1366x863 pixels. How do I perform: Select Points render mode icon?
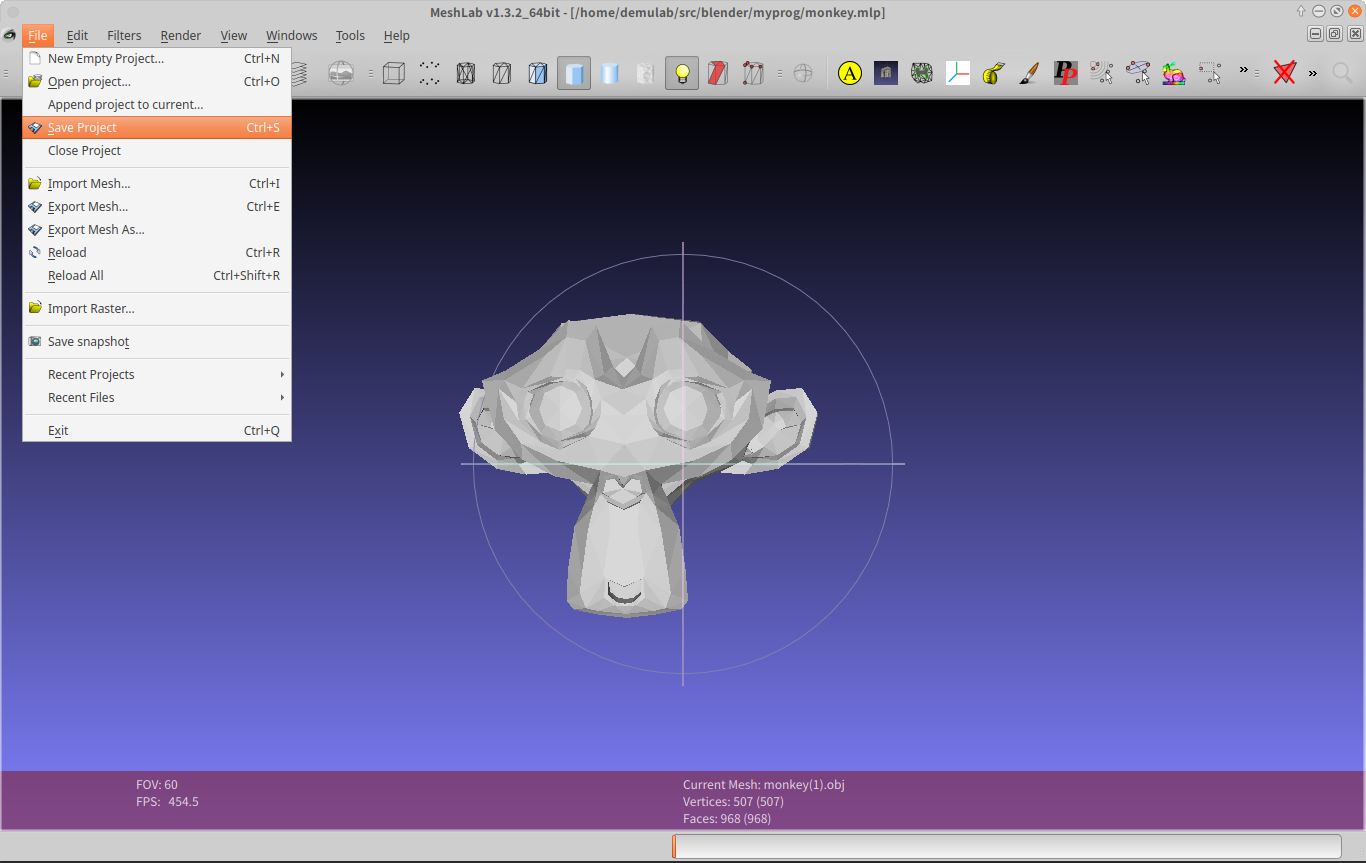tap(430, 73)
